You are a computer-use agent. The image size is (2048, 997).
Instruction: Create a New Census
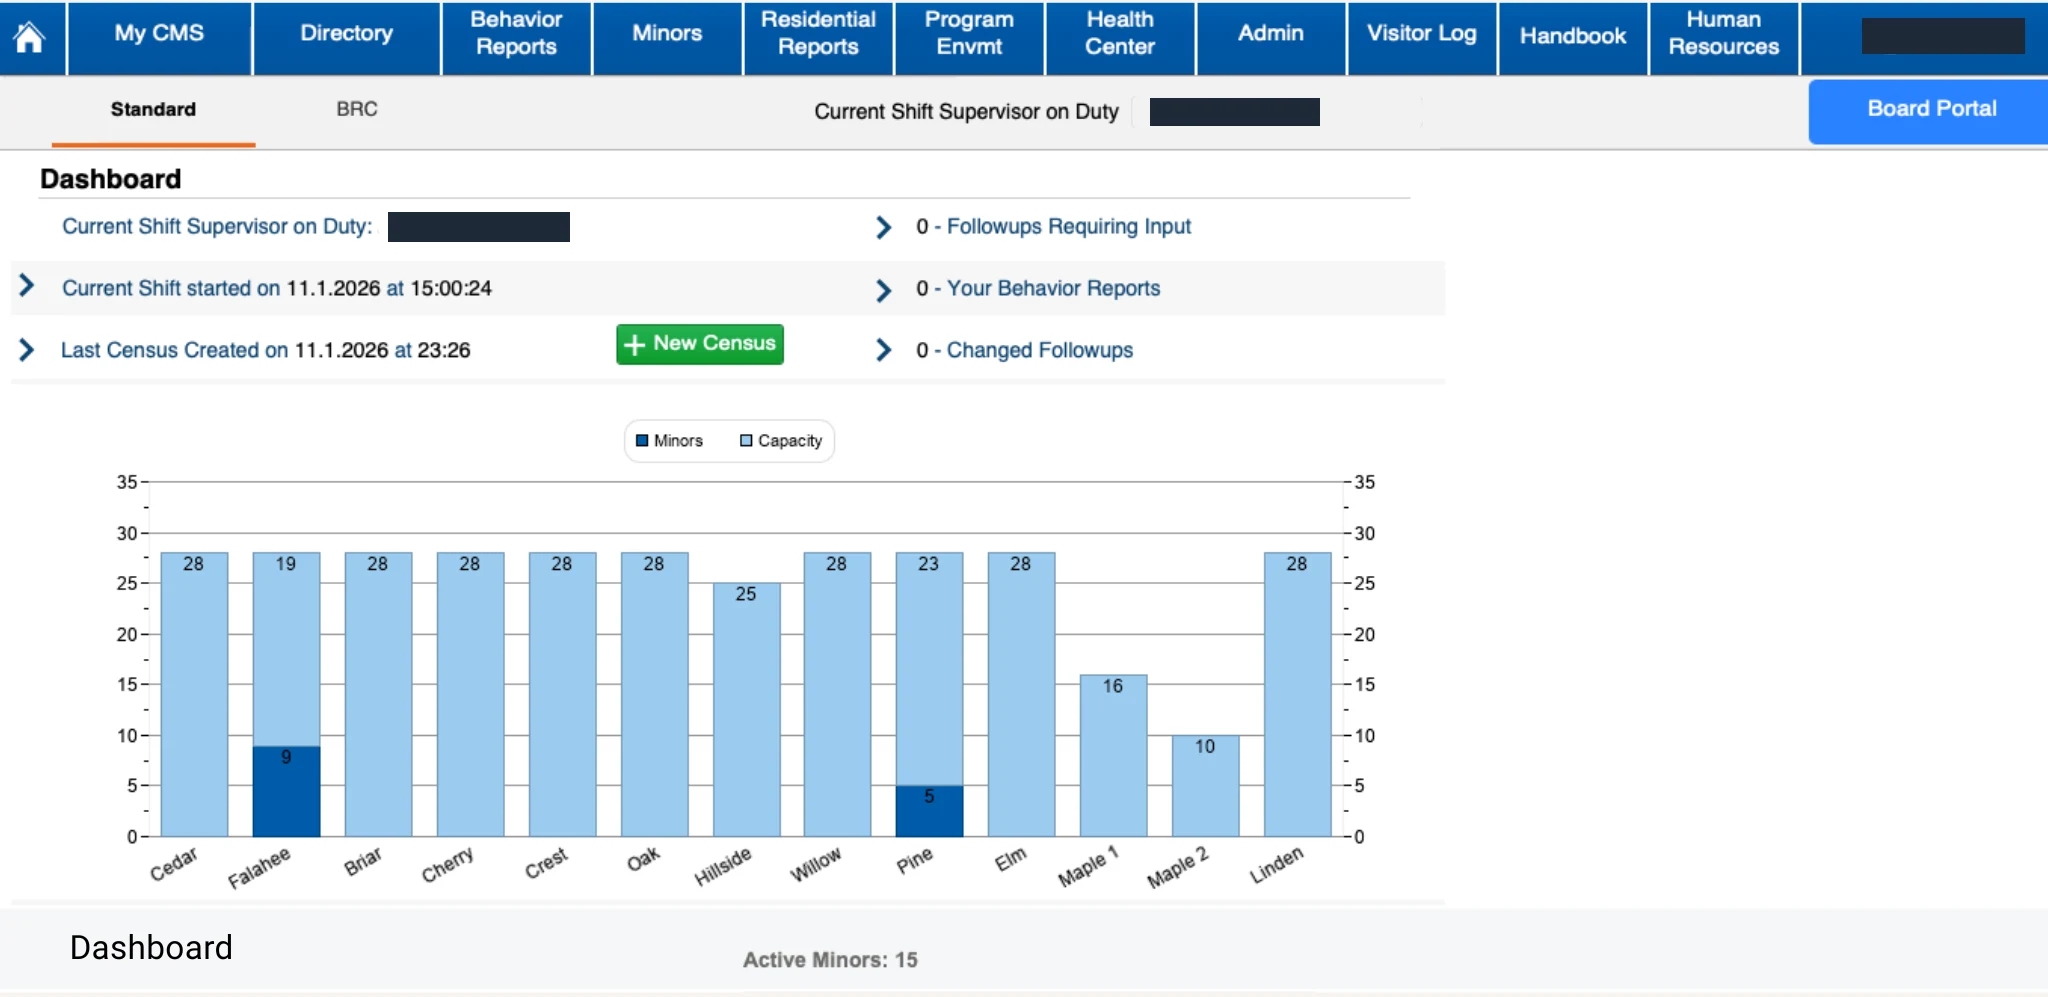tap(700, 344)
